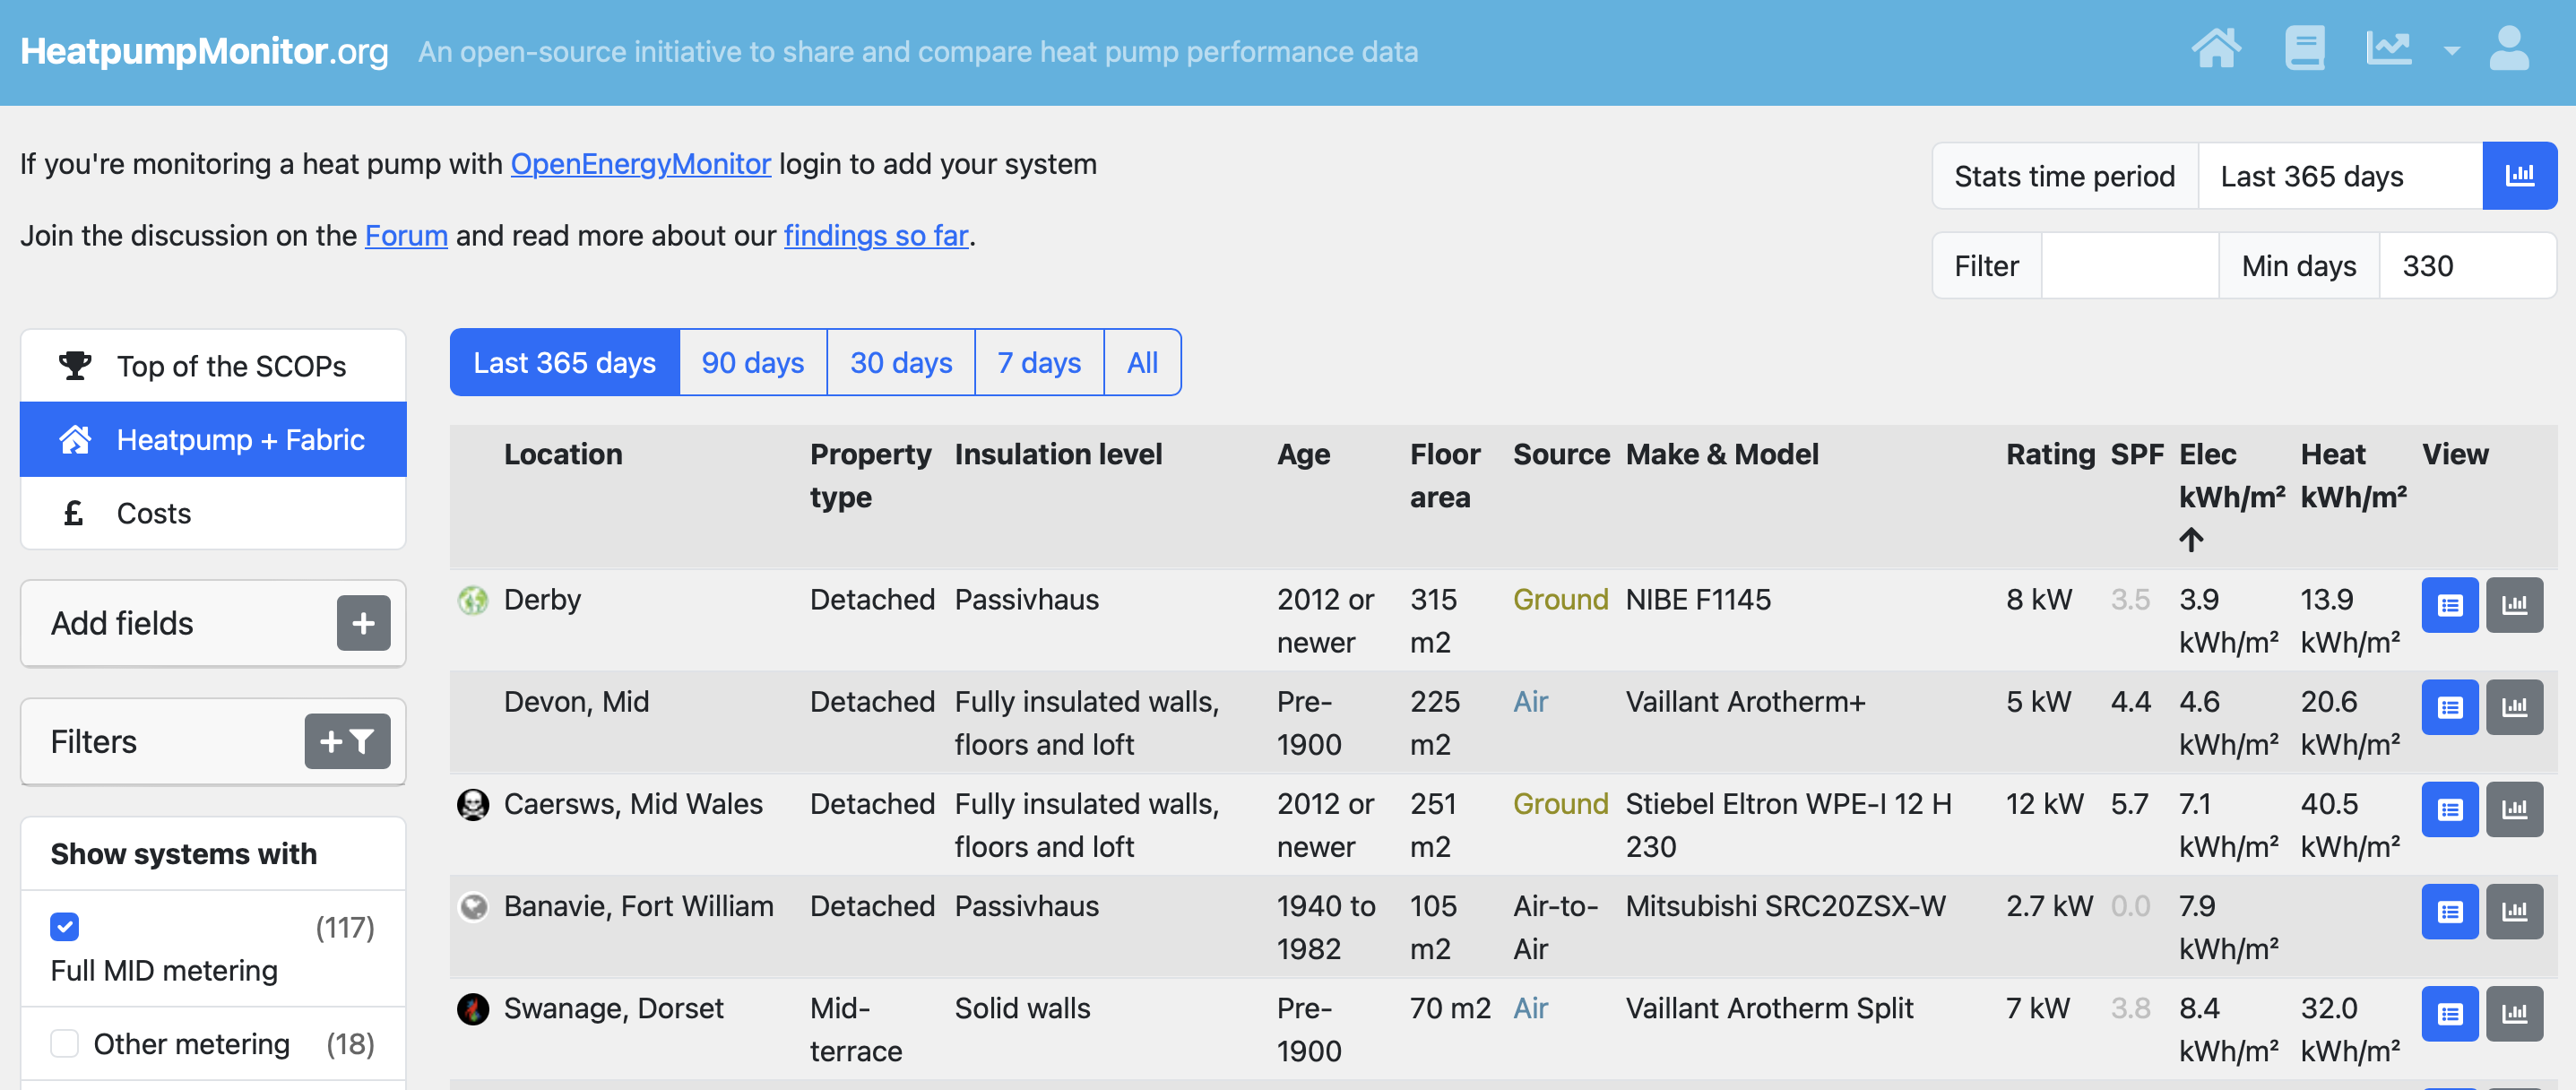Screen dimensions: 2576x1090
Task: Click Mitsubishi SRC20ZSX-W model cell
Action: [1785, 905]
